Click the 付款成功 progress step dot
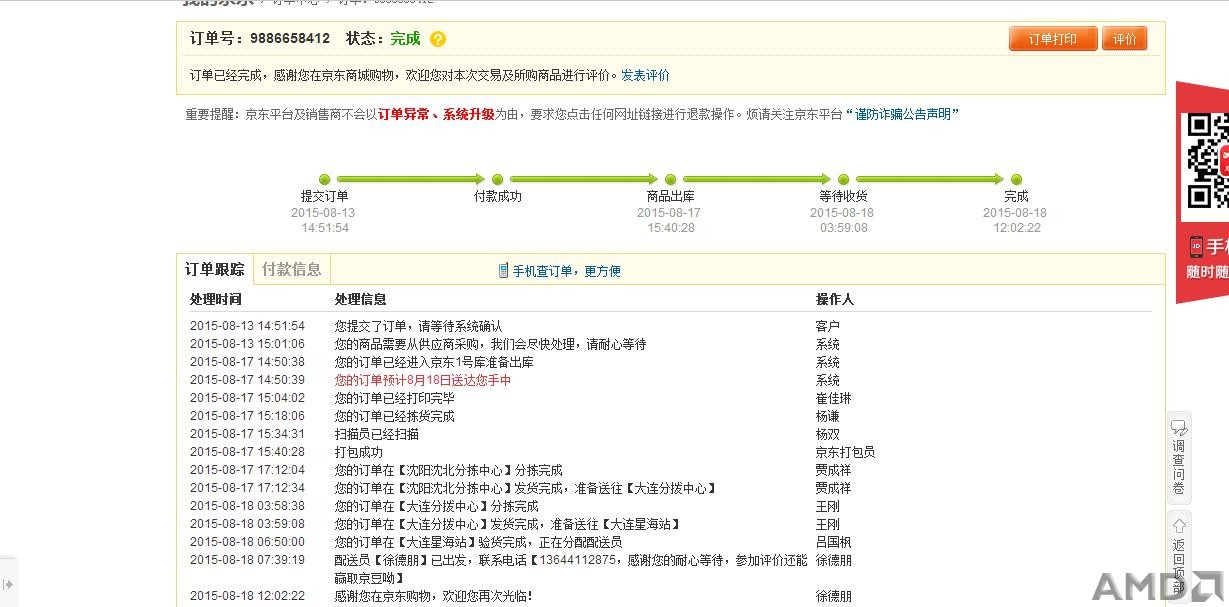The height and width of the screenshot is (607, 1229). (498, 179)
